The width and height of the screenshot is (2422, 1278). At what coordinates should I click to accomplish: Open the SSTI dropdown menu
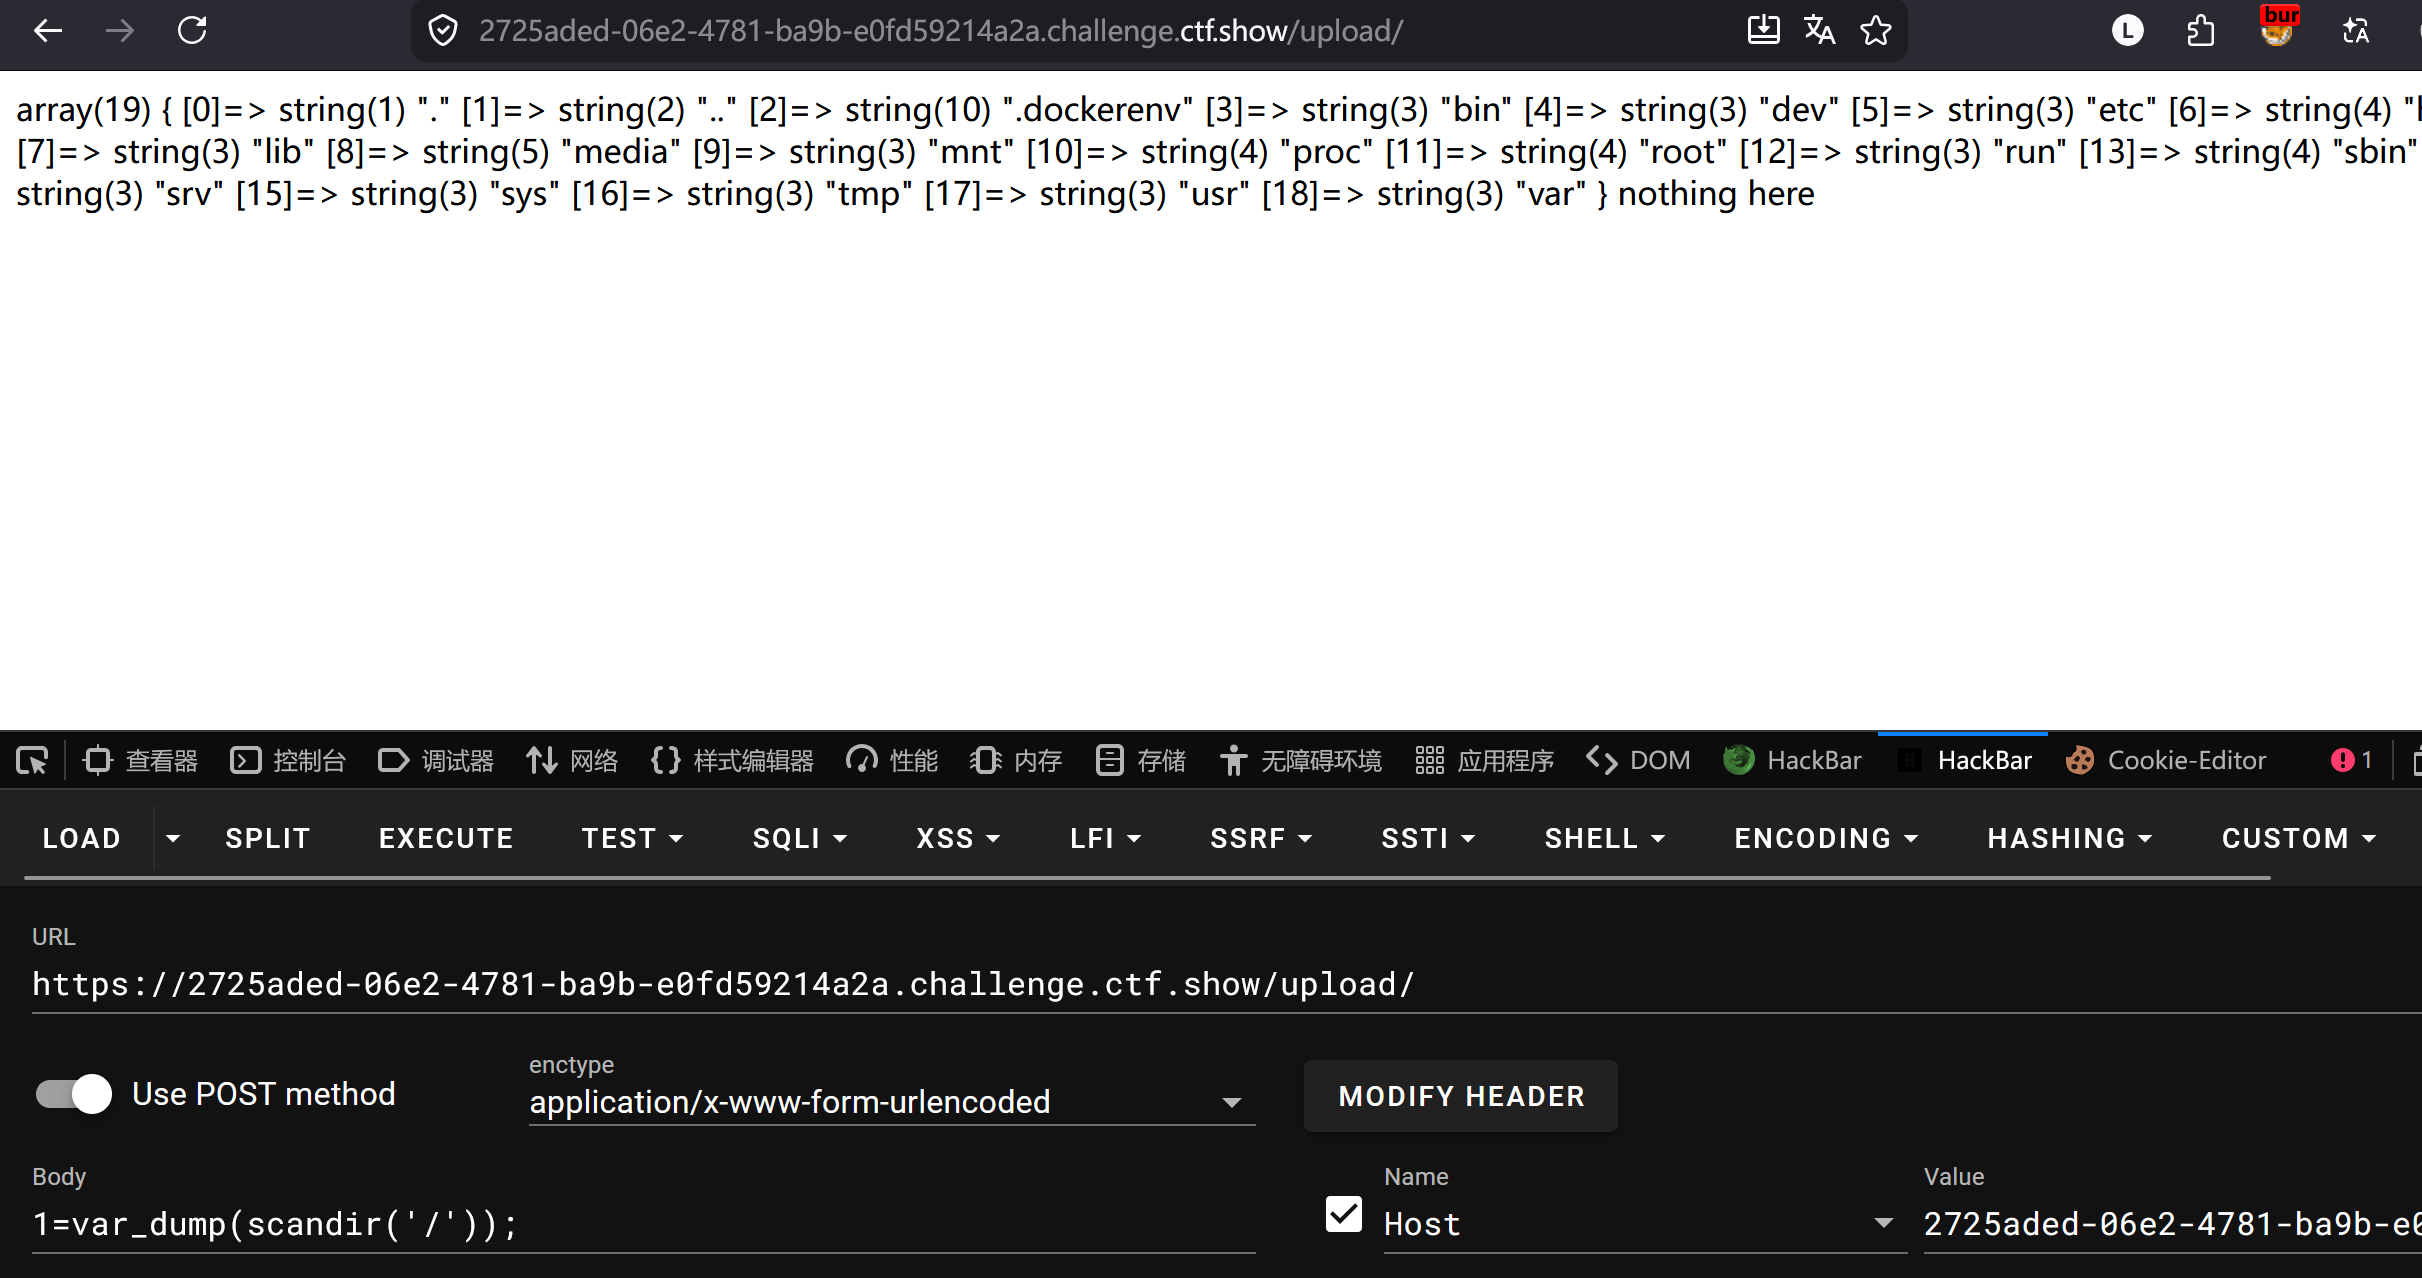click(1428, 838)
